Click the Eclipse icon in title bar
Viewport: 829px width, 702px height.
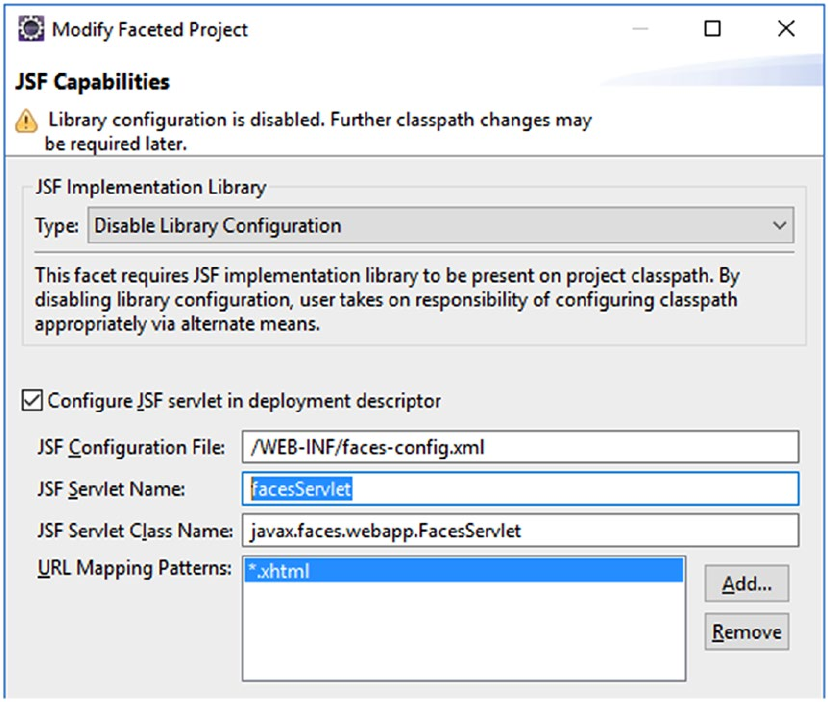click(31, 29)
